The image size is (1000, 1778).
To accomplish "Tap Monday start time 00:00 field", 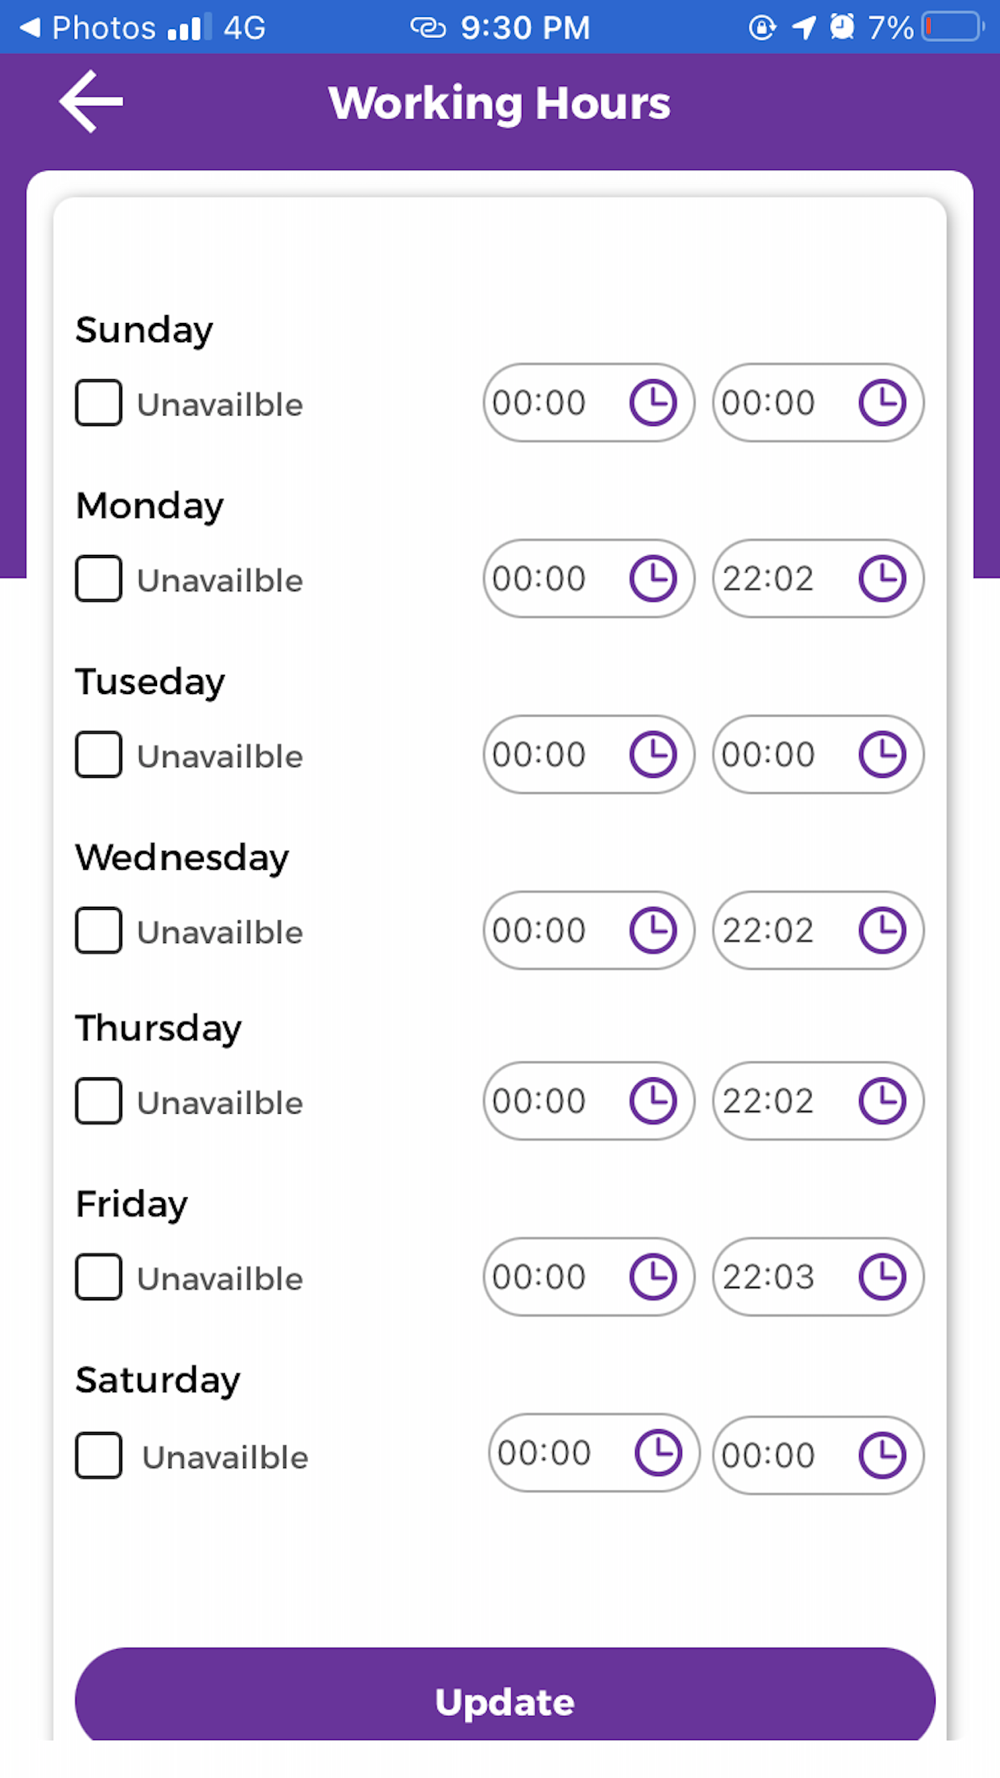I will (540, 579).
